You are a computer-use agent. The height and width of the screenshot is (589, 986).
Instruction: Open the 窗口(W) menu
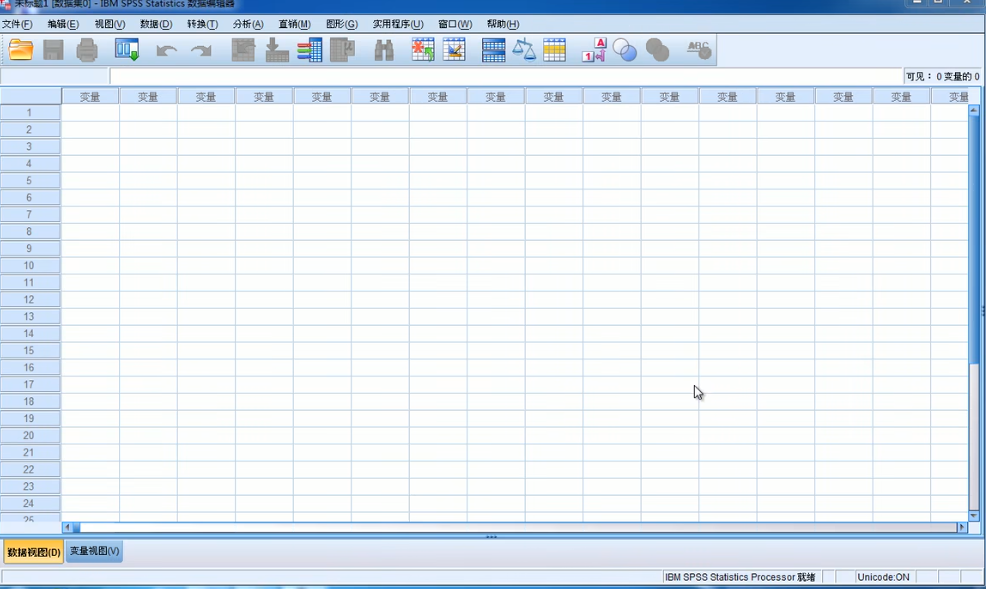(x=455, y=24)
